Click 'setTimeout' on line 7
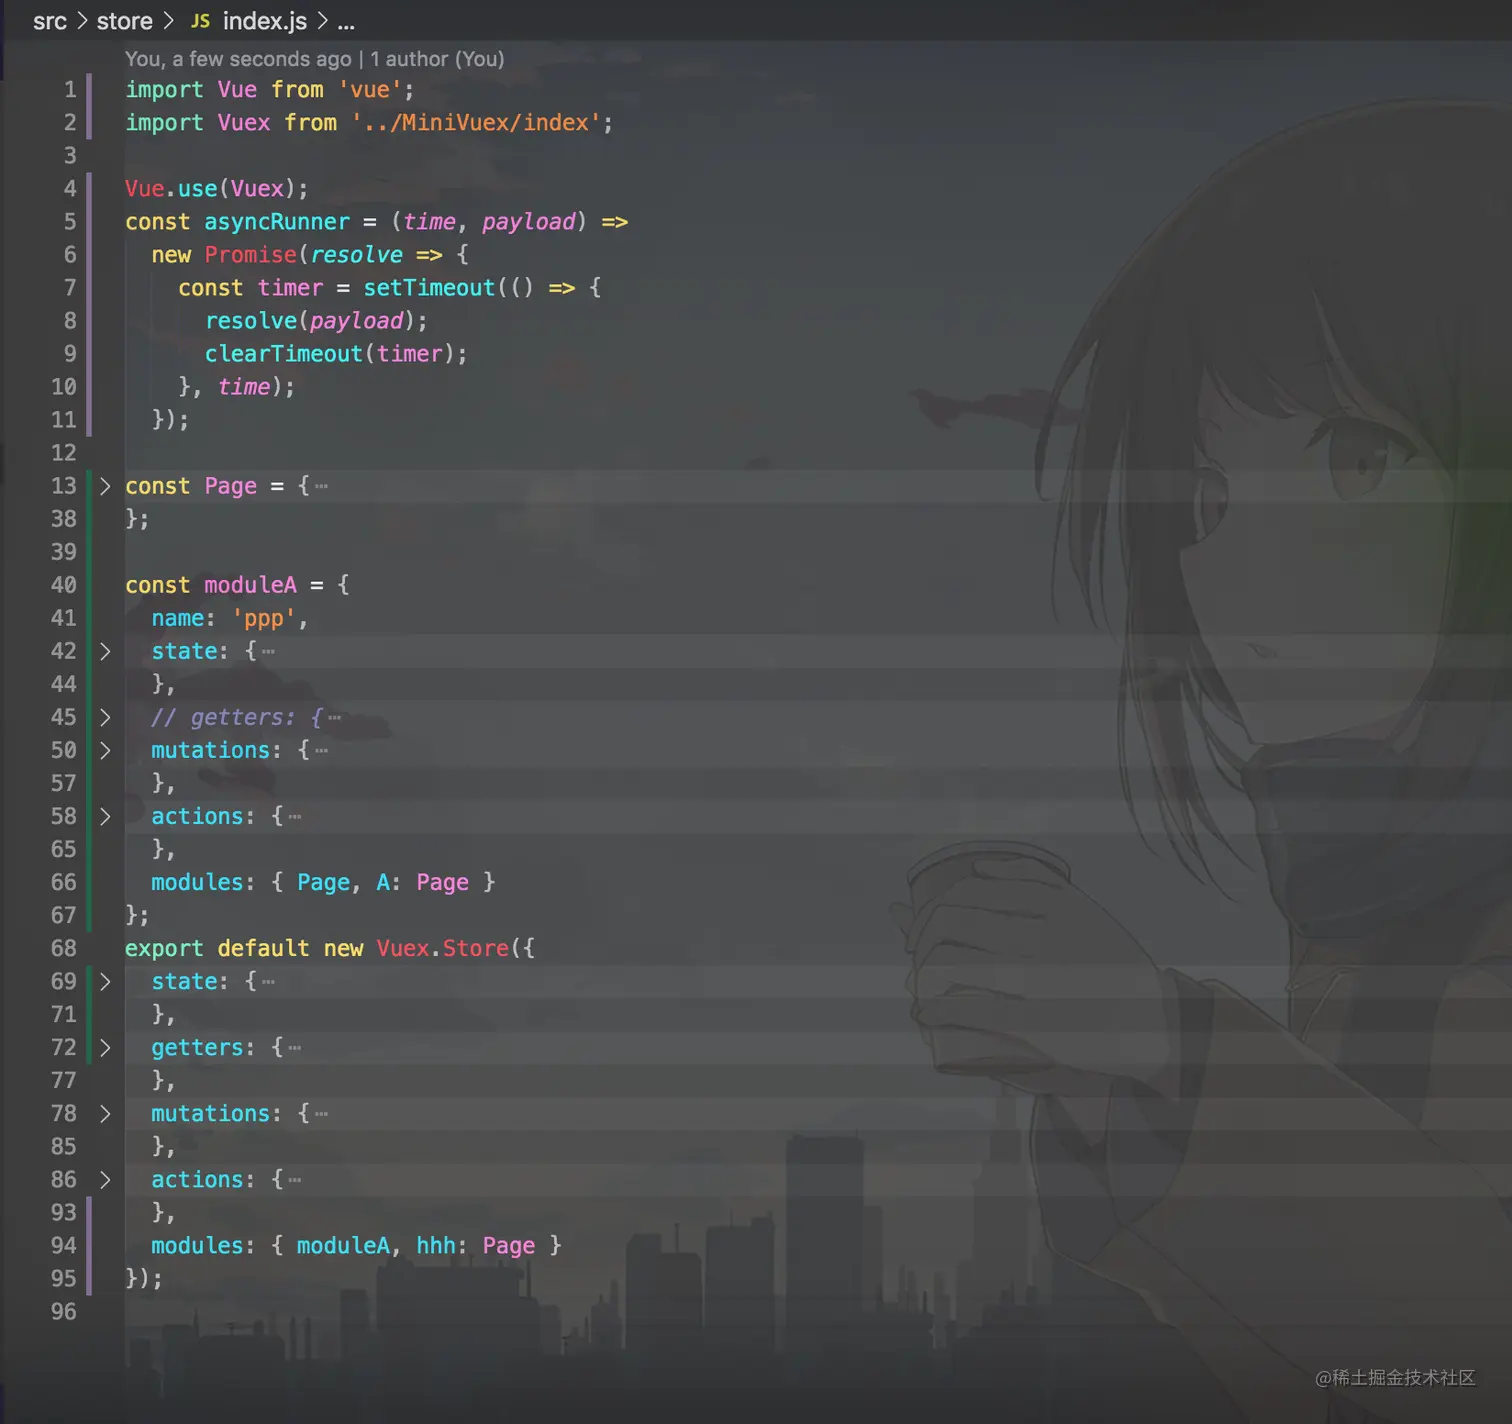 click(429, 288)
